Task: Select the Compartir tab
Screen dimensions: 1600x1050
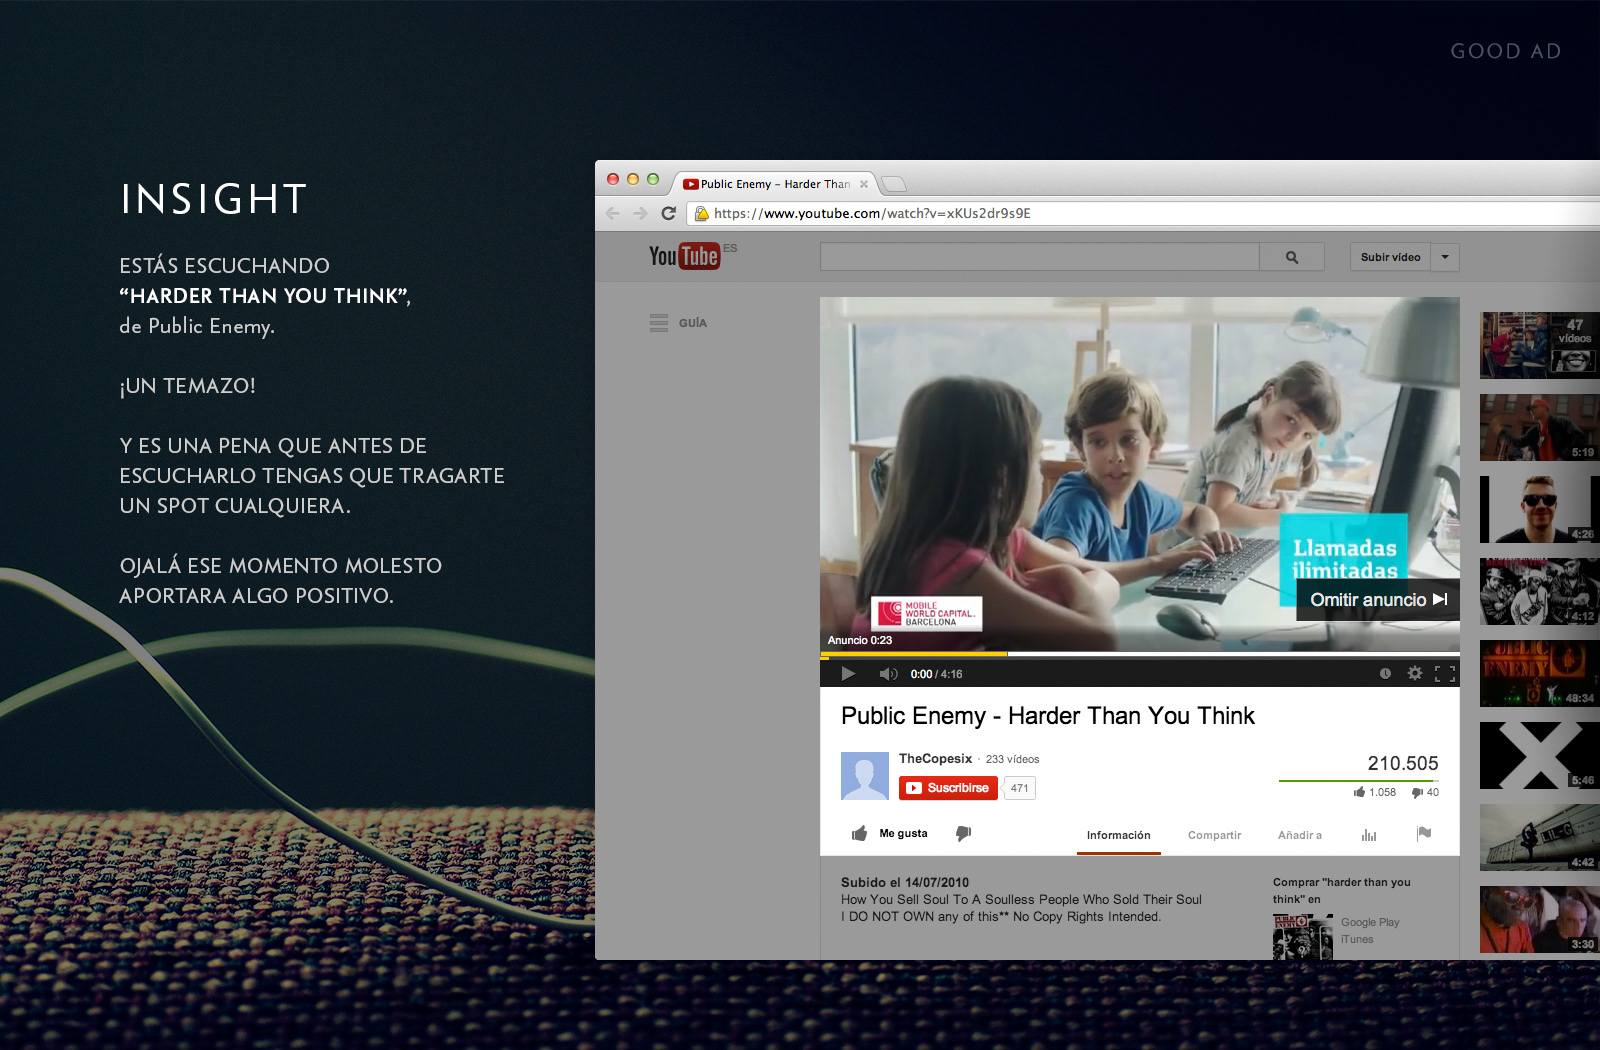Action: pyautogui.click(x=1214, y=835)
